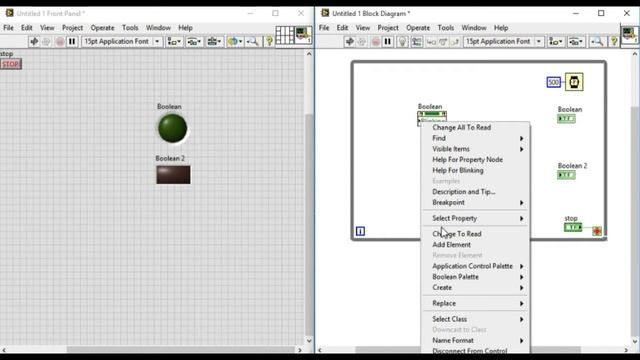Choose Help For Blinking
640x360 pixels.
[x=476, y=170]
